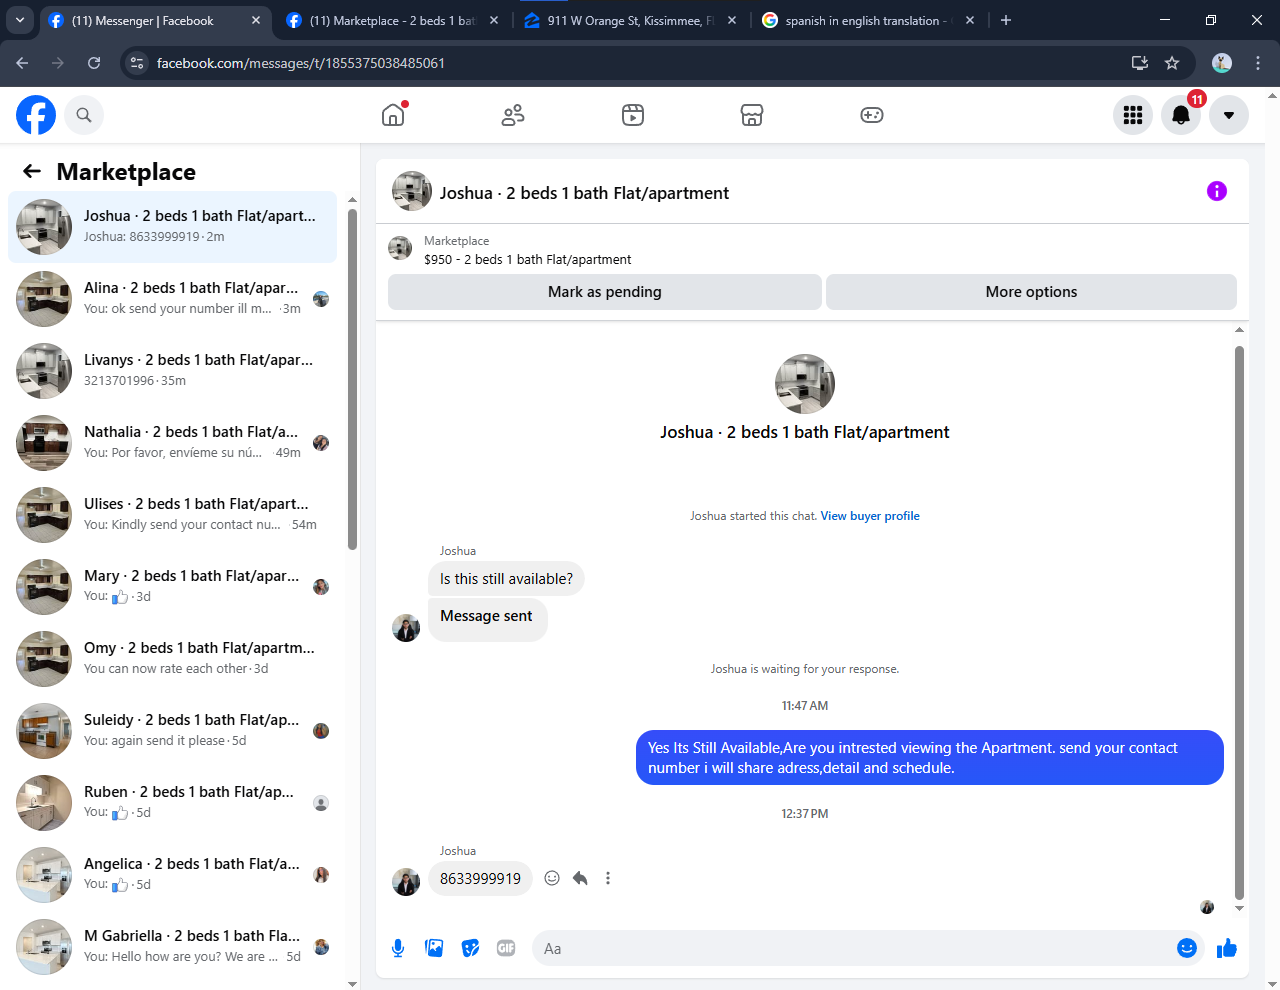The height and width of the screenshot is (990, 1280).
Task: Open M Gabriella conversation in the list
Action: [x=173, y=947]
